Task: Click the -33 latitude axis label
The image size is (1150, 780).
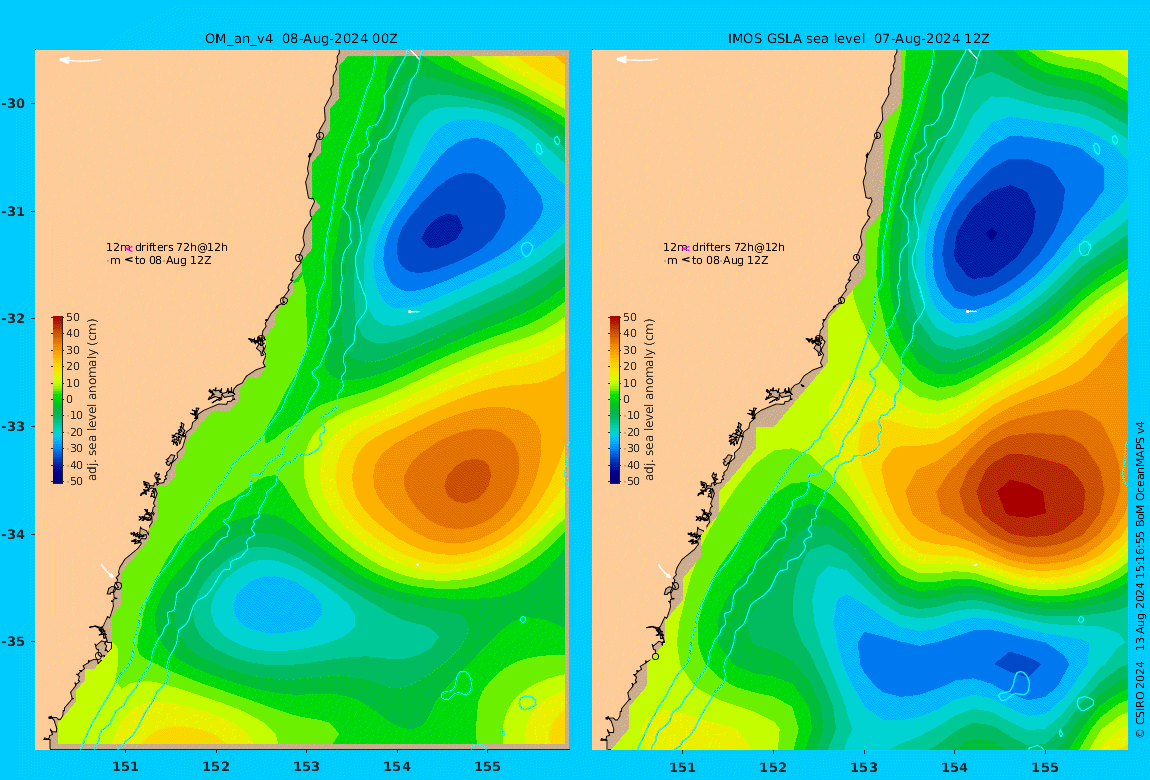Action: [x=13, y=426]
